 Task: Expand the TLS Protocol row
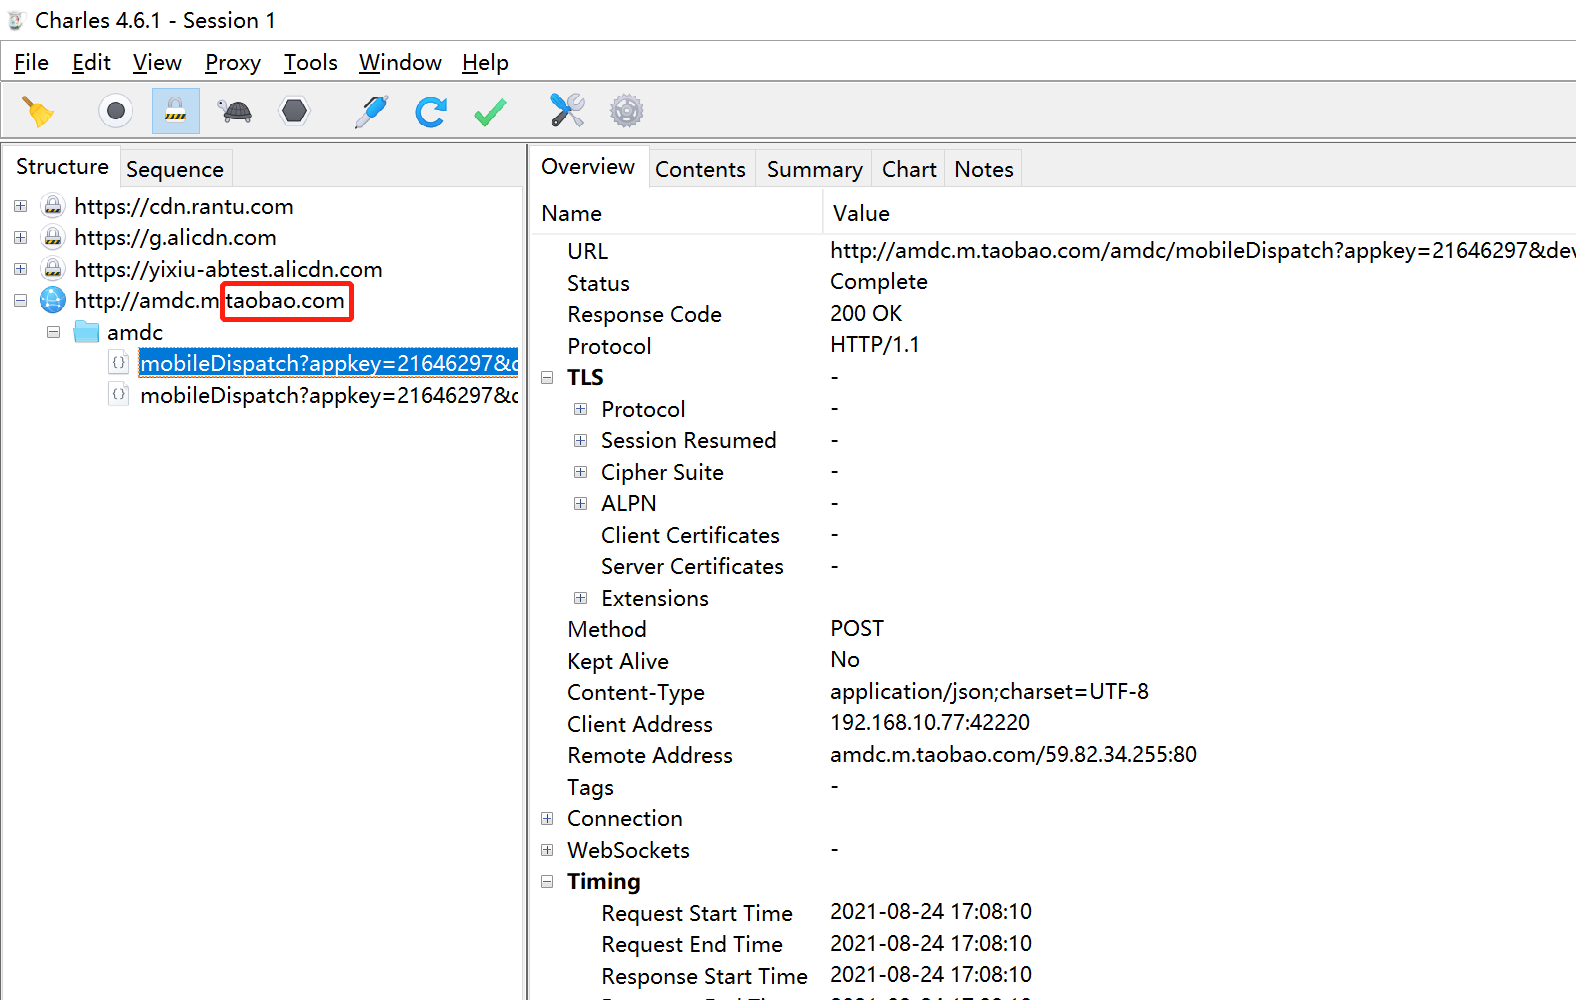pyautogui.click(x=580, y=409)
